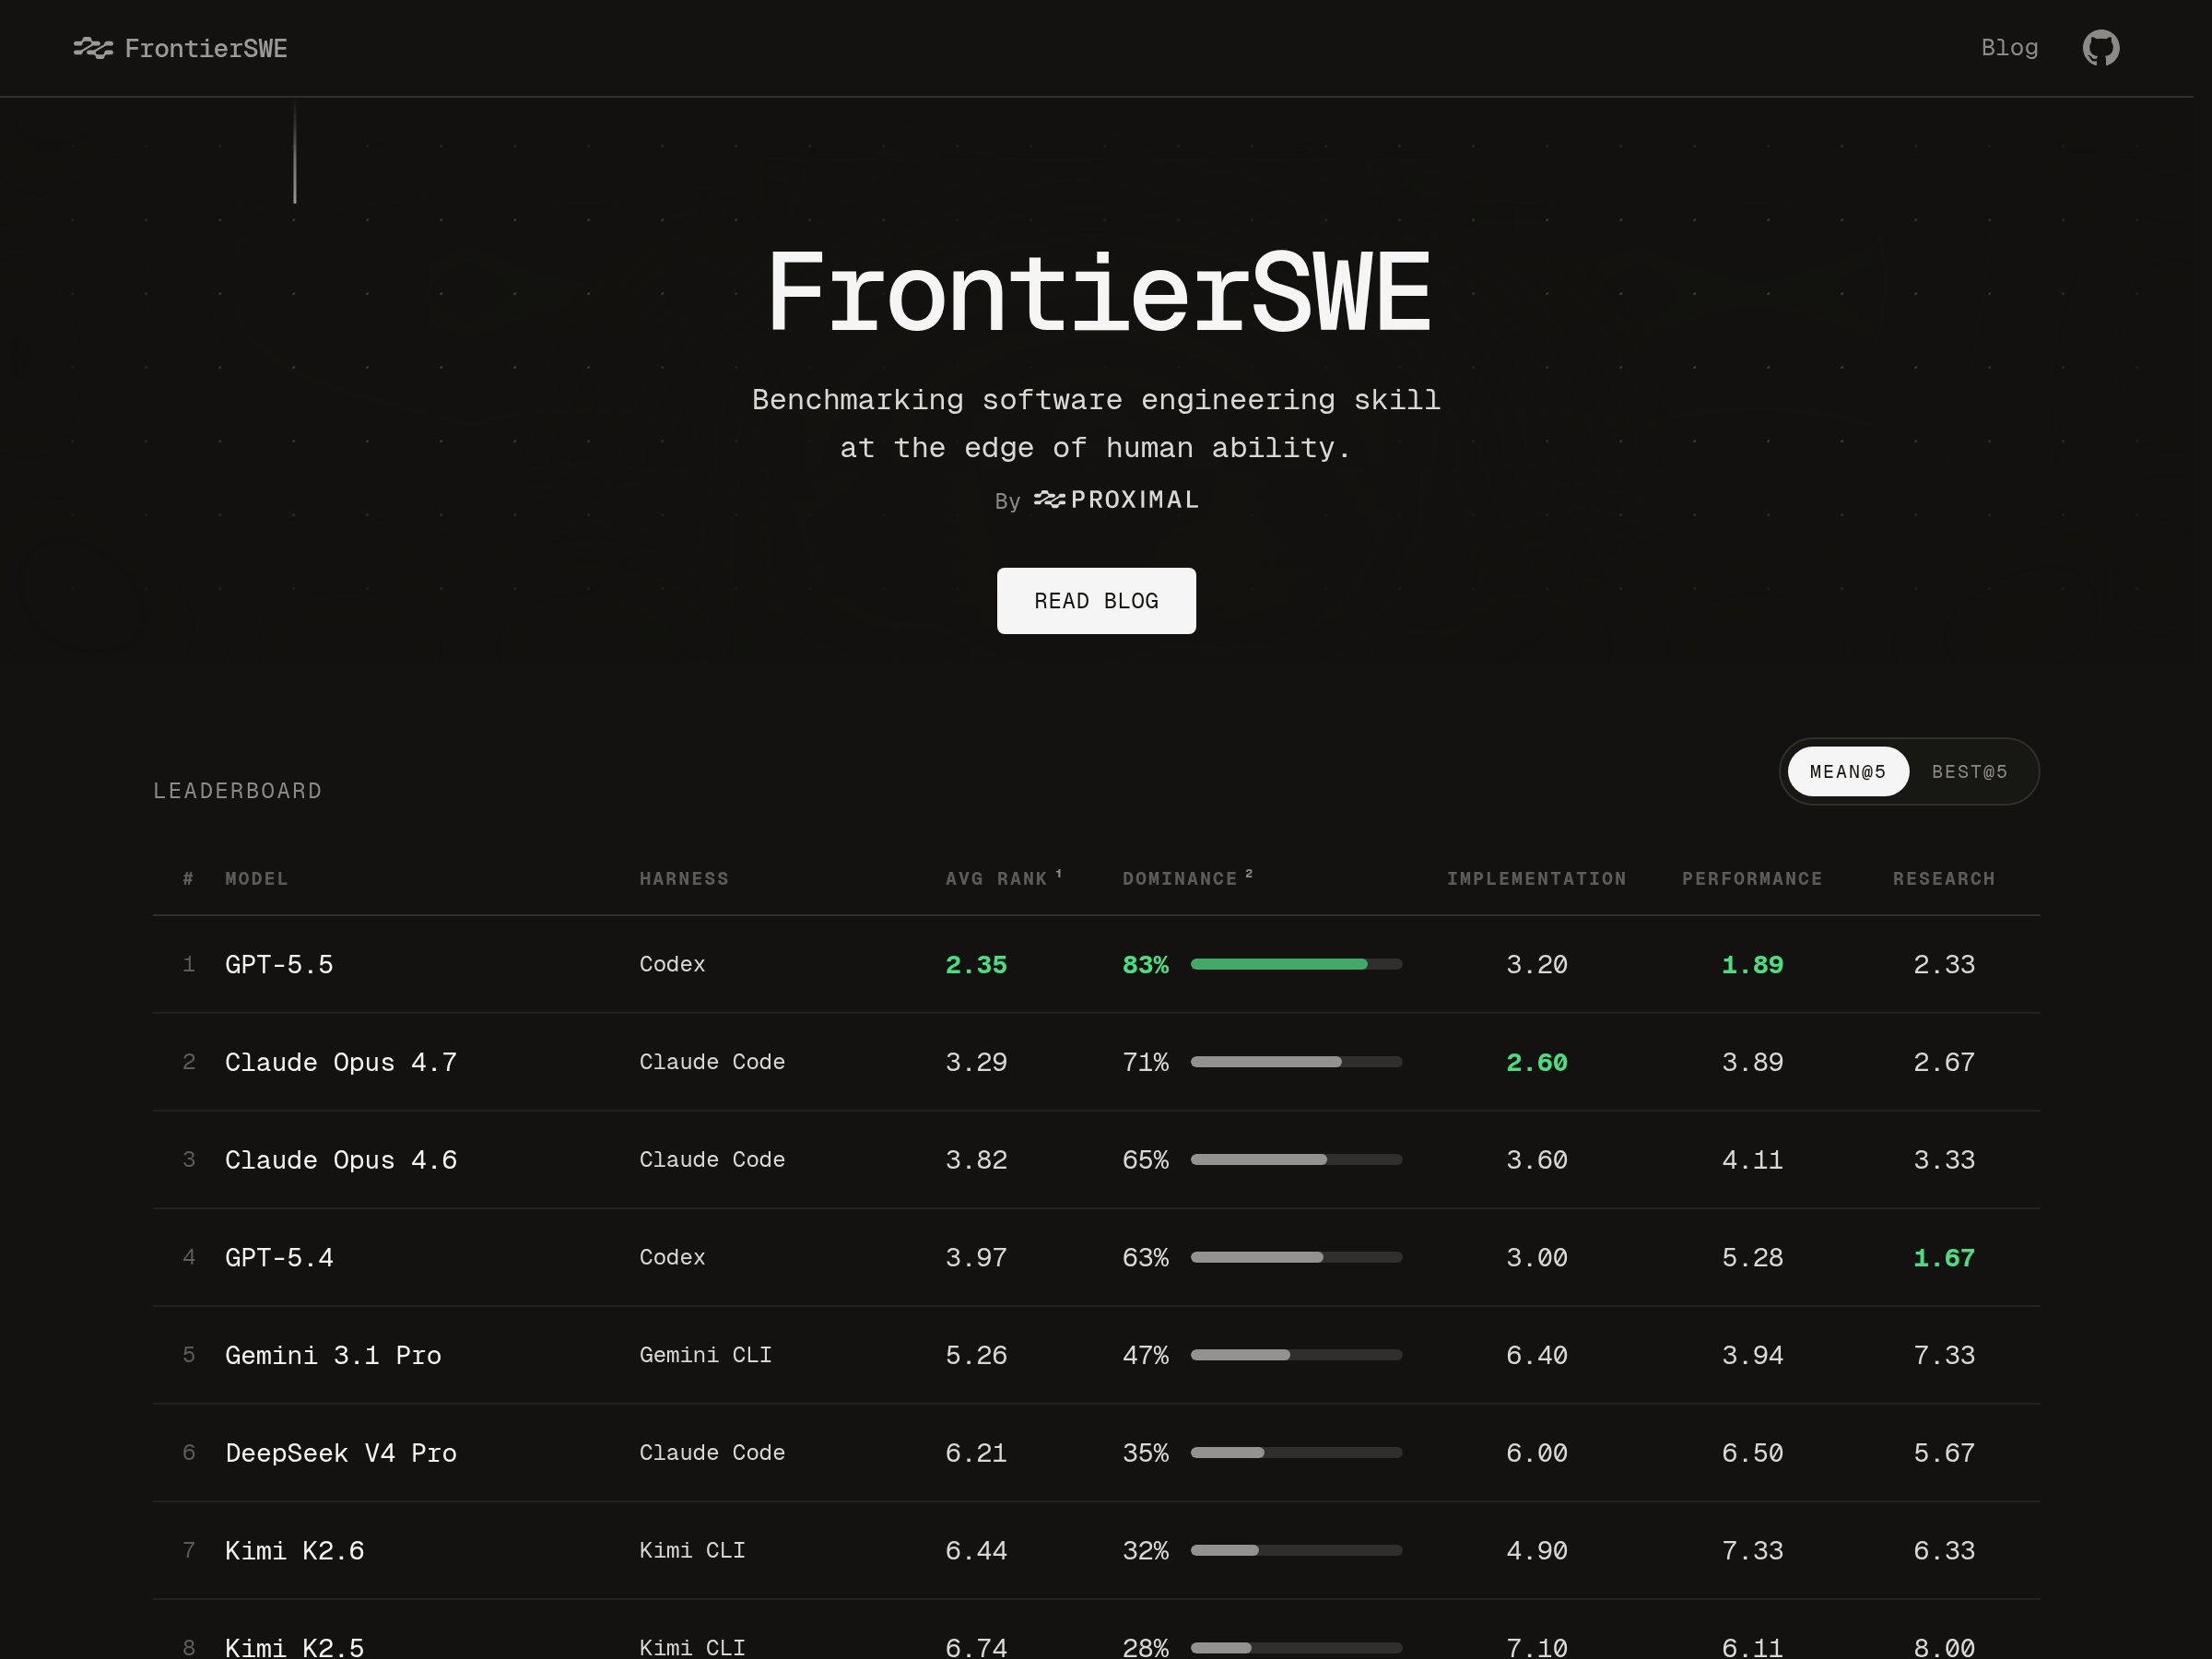
Task: Click the PERFORMANCE column header
Action: click(1752, 879)
